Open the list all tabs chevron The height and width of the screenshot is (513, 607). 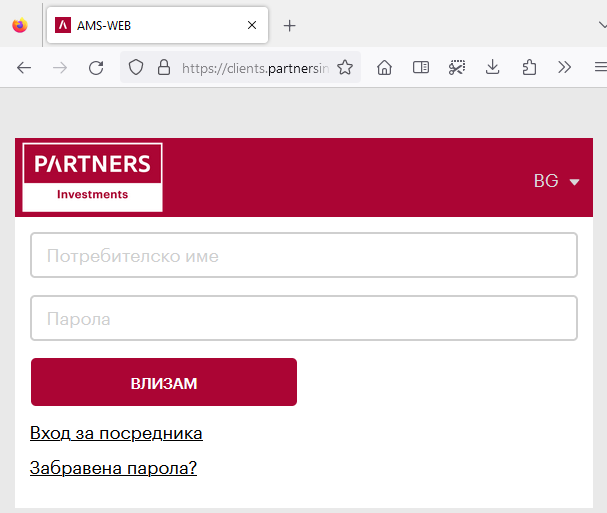tap(602, 26)
